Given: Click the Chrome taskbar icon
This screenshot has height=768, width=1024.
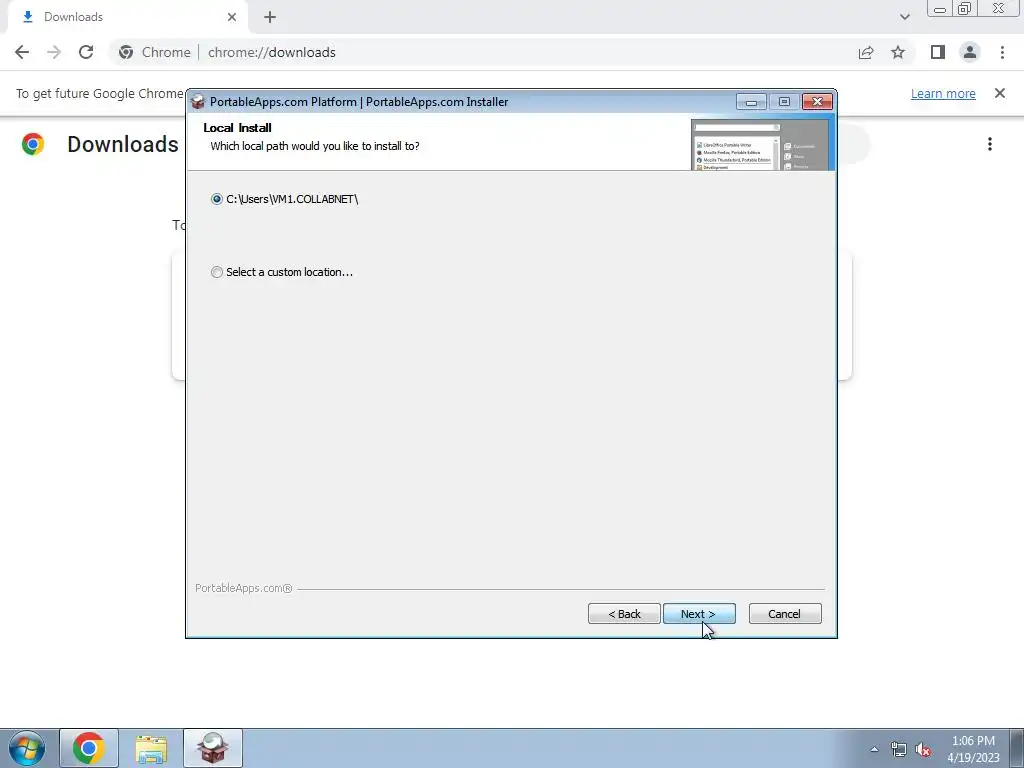Looking at the screenshot, I should (x=89, y=748).
